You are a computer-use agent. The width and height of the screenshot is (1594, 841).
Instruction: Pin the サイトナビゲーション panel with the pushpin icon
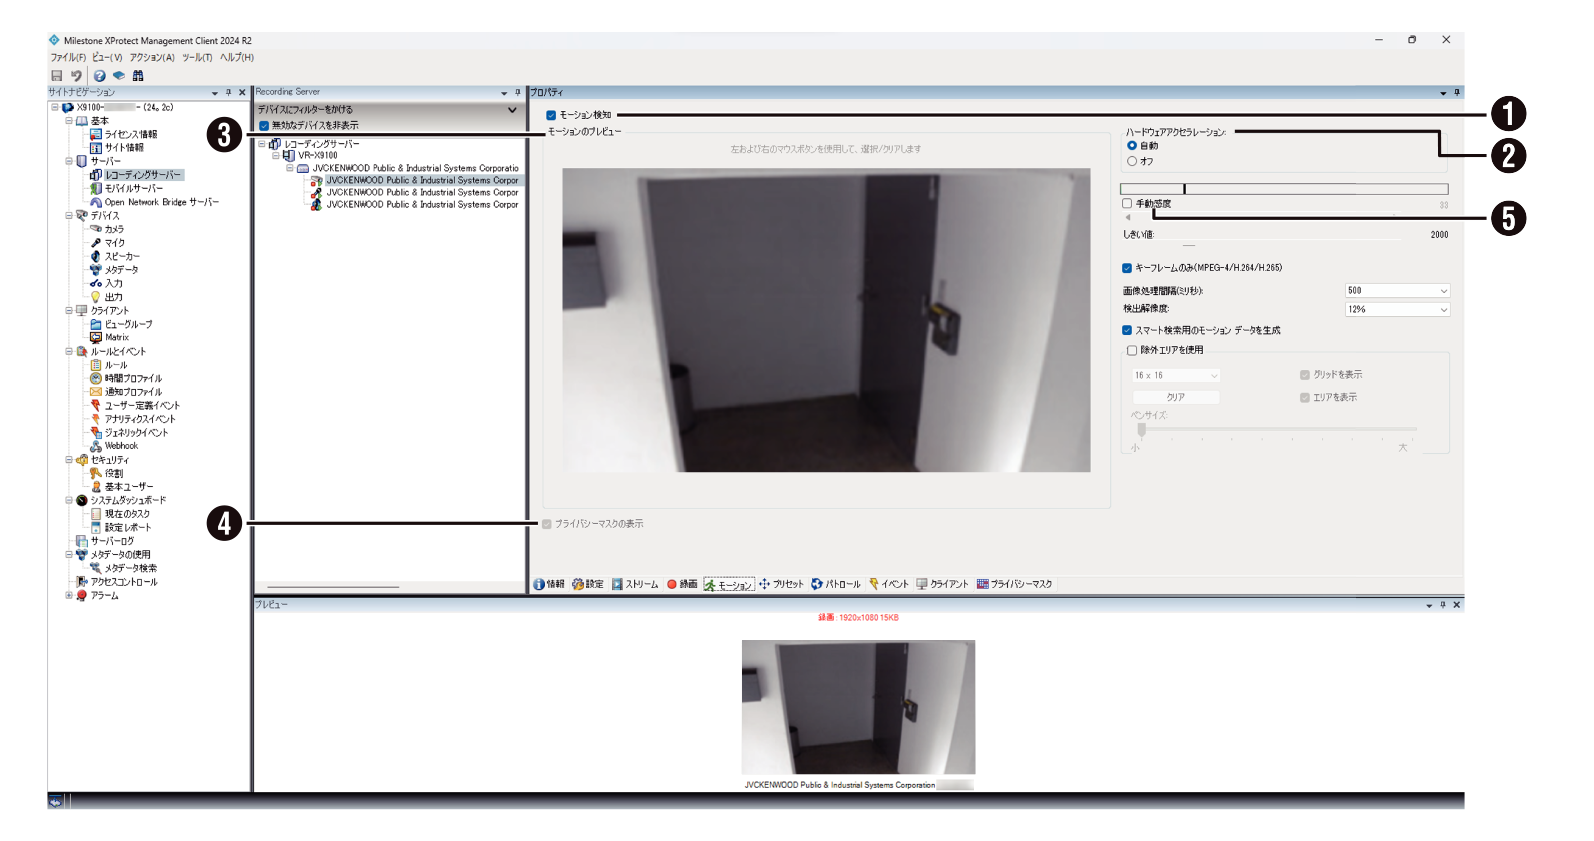[x=228, y=92]
